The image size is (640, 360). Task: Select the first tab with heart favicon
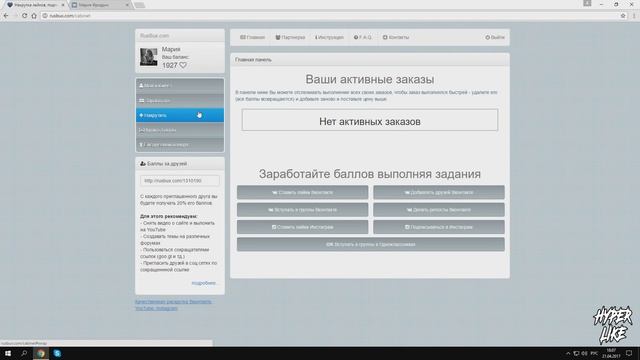point(35,5)
